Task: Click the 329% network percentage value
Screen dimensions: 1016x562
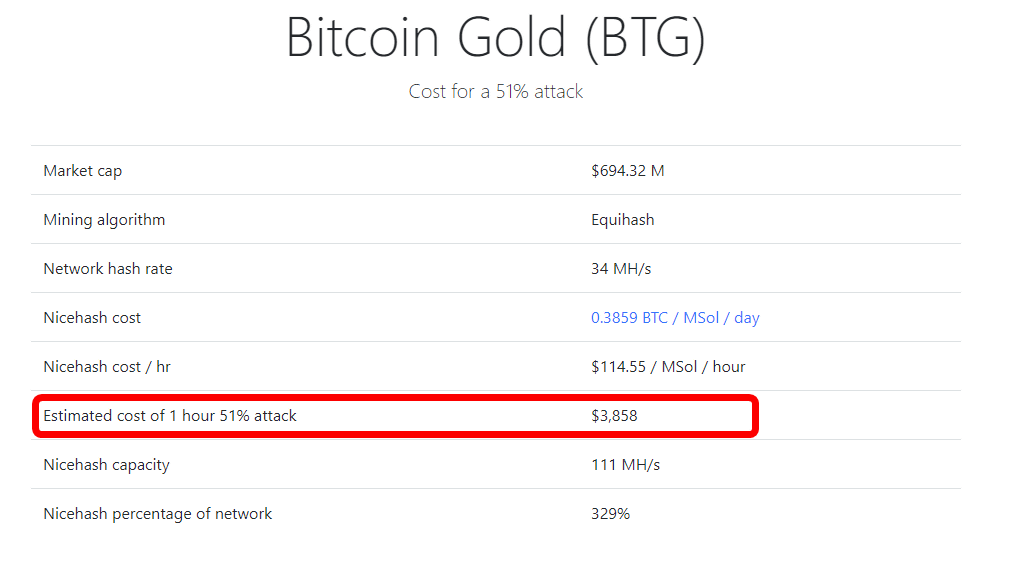Action: (x=610, y=514)
